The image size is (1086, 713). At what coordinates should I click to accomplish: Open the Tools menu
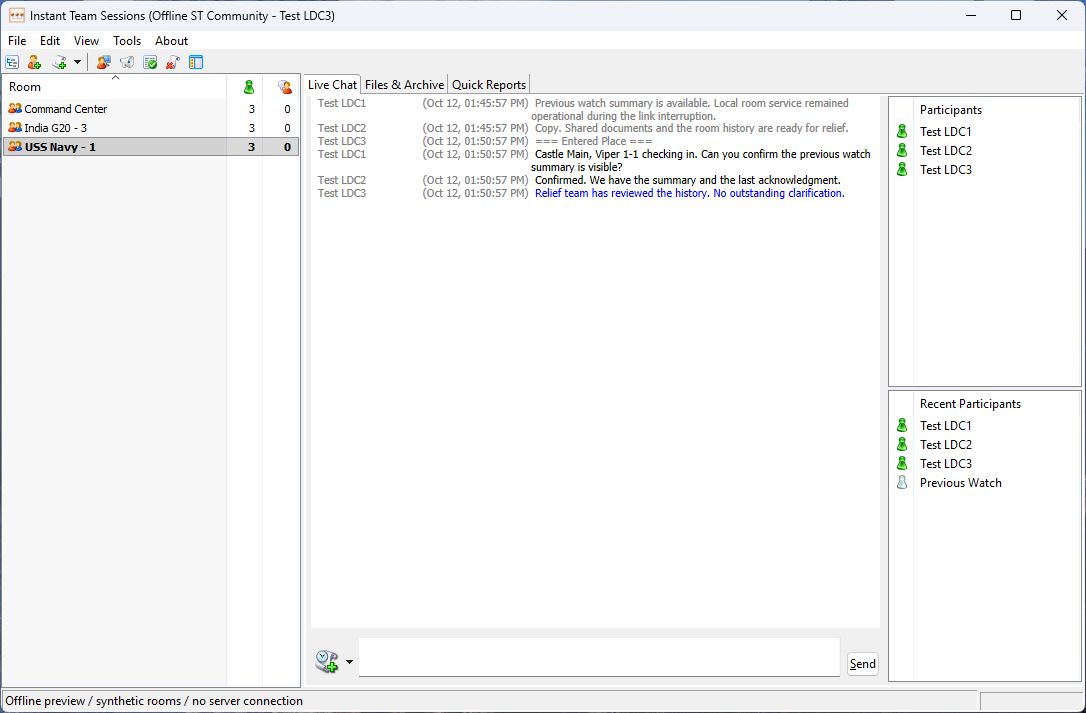click(x=127, y=41)
